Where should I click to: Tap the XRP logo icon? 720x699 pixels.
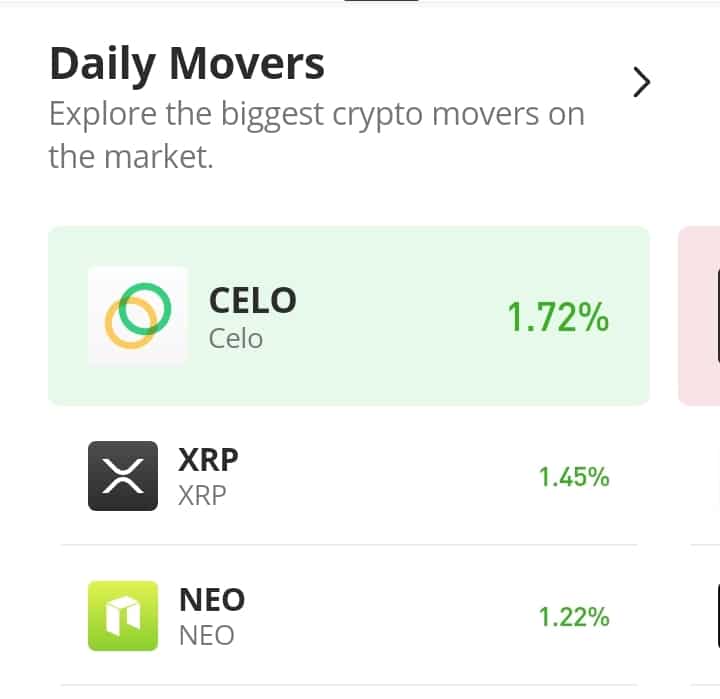tap(123, 476)
